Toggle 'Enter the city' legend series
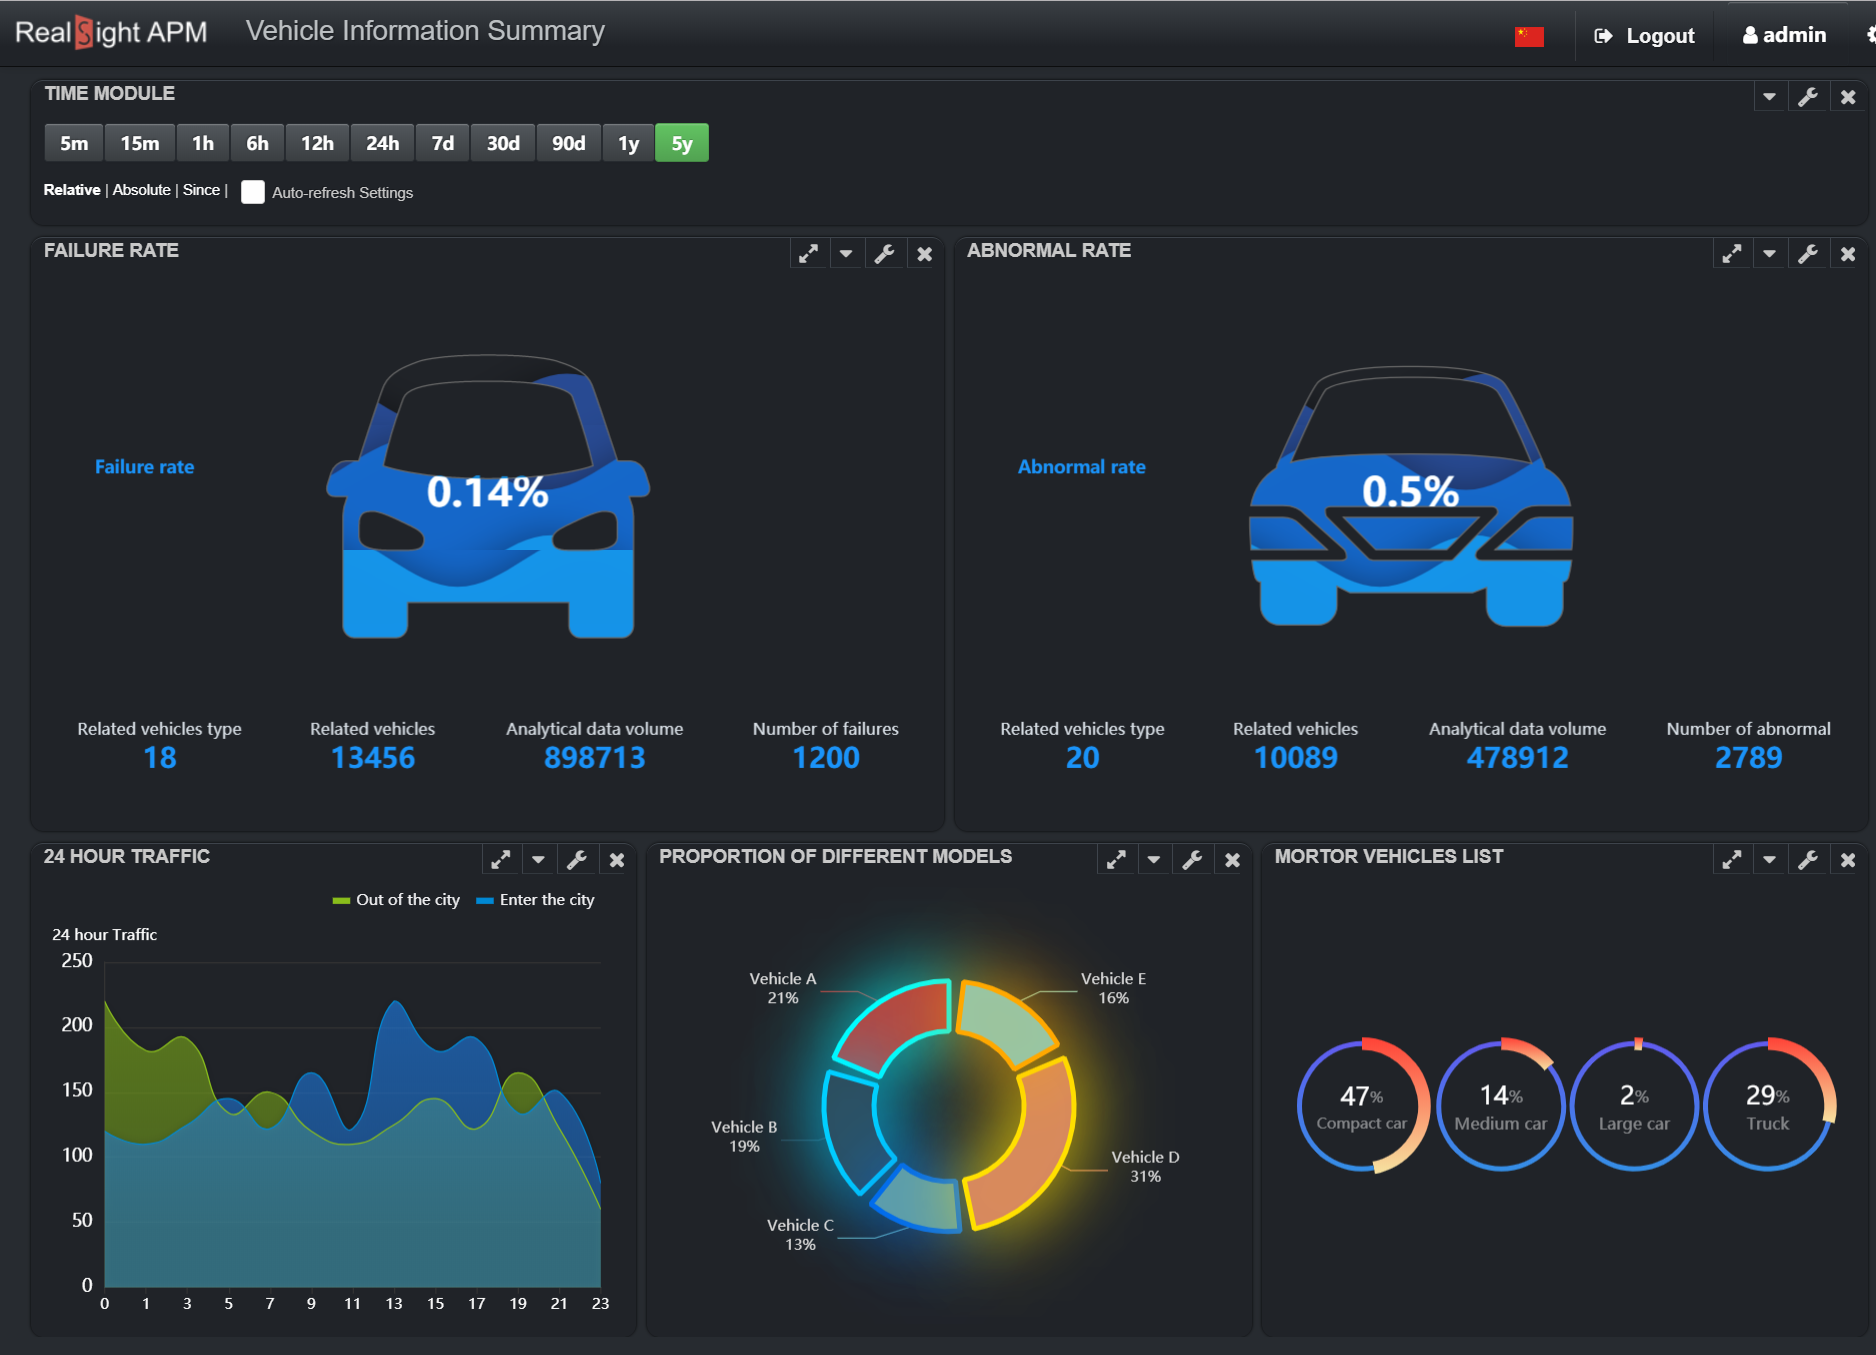This screenshot has width=1876, height=1355. point(535,900)
